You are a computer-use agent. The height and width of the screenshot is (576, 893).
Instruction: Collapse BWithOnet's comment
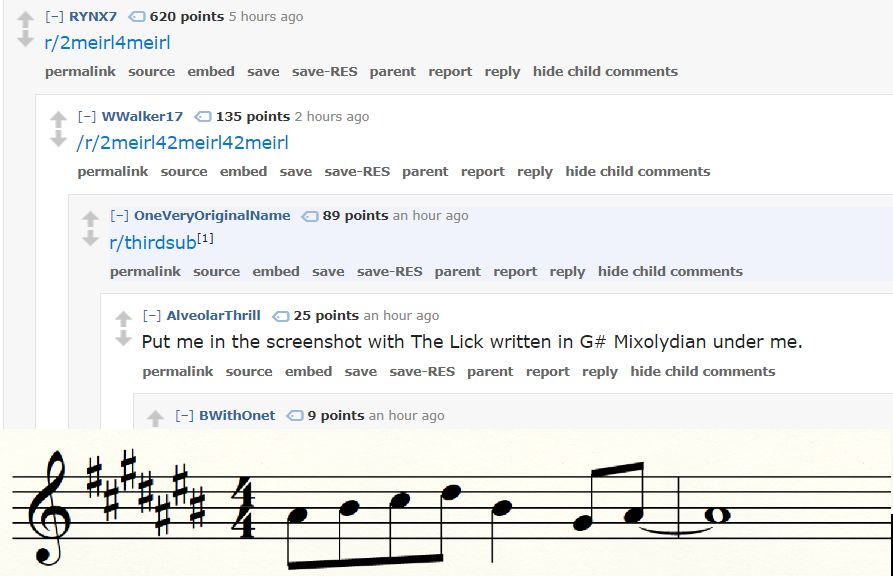point(183,415)
